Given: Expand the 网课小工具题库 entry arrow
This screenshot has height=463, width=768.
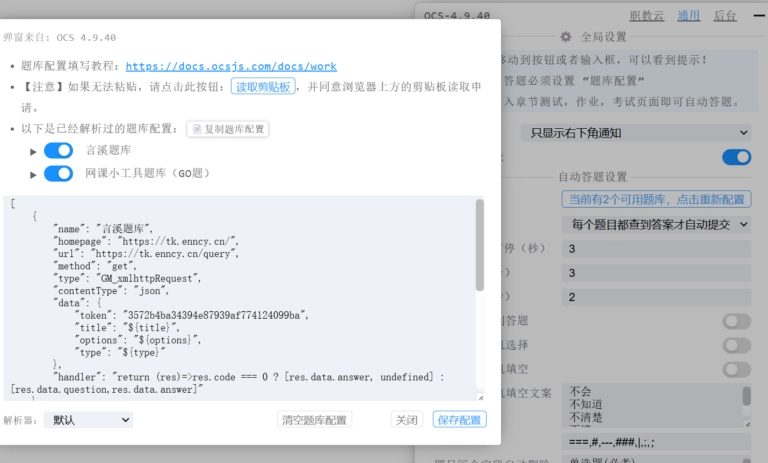Looking at the screenshot, I should 33,173.
